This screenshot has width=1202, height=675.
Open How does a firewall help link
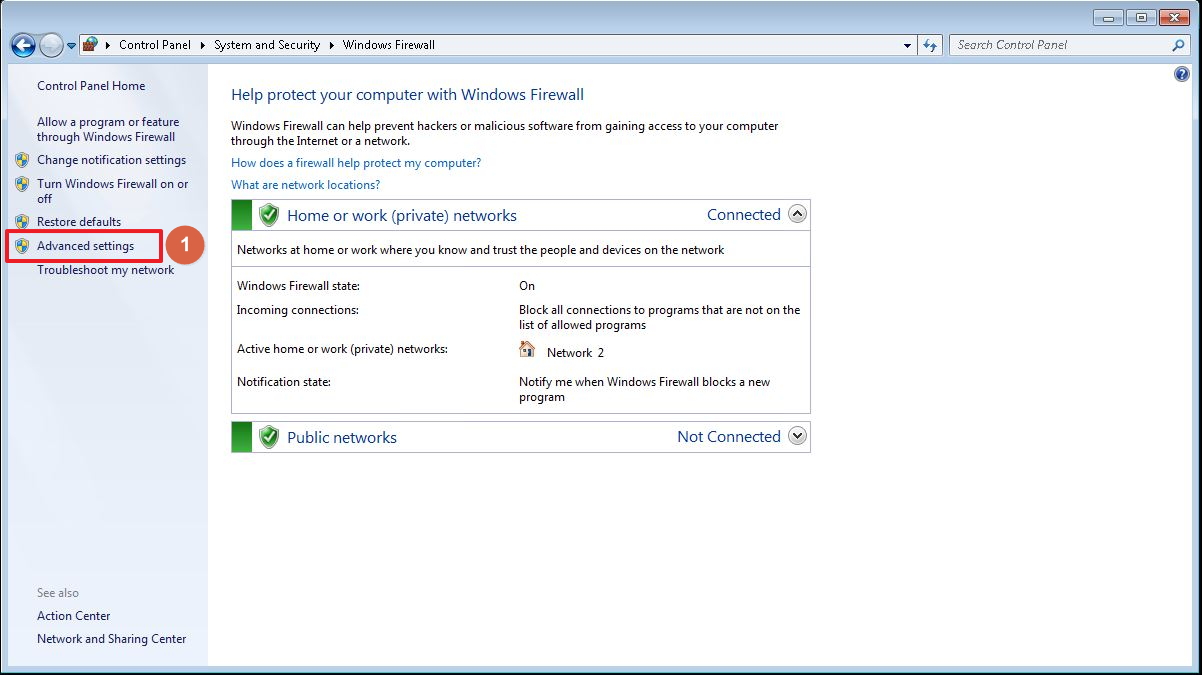coord(356,163)
